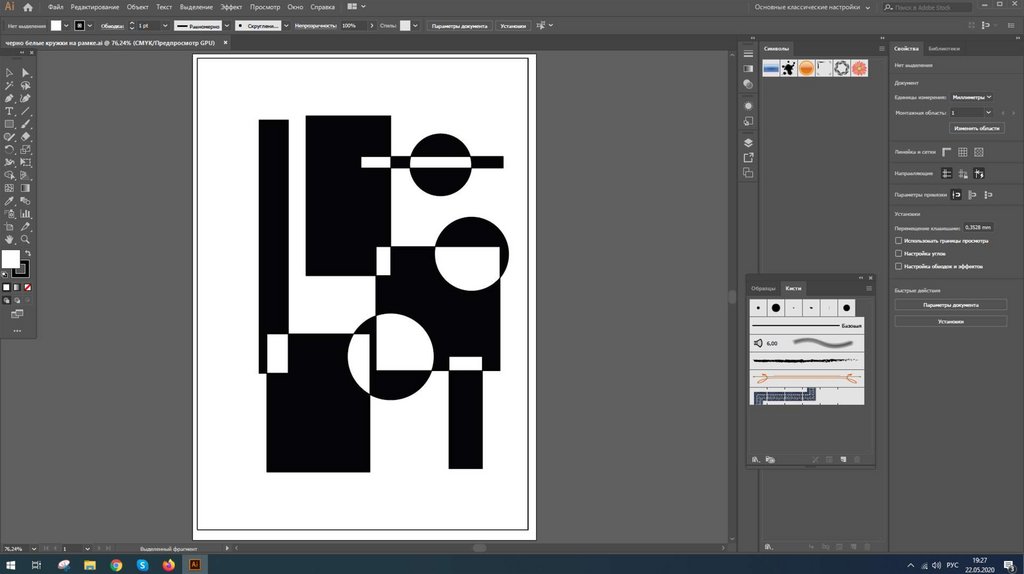Click the white Fill color swatch
This screenshot has width=1024, height=574.
pos(10,259)
